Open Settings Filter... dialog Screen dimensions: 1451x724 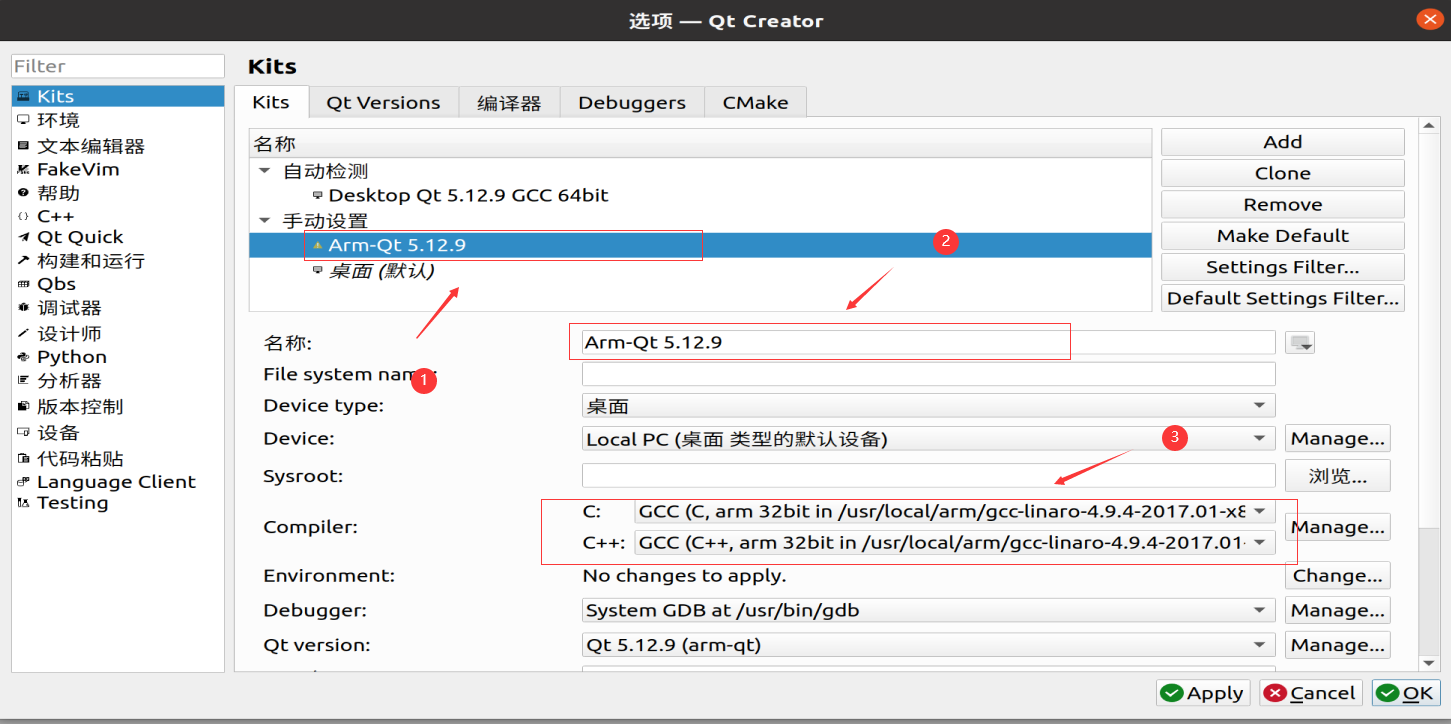tap(1283, 267)
